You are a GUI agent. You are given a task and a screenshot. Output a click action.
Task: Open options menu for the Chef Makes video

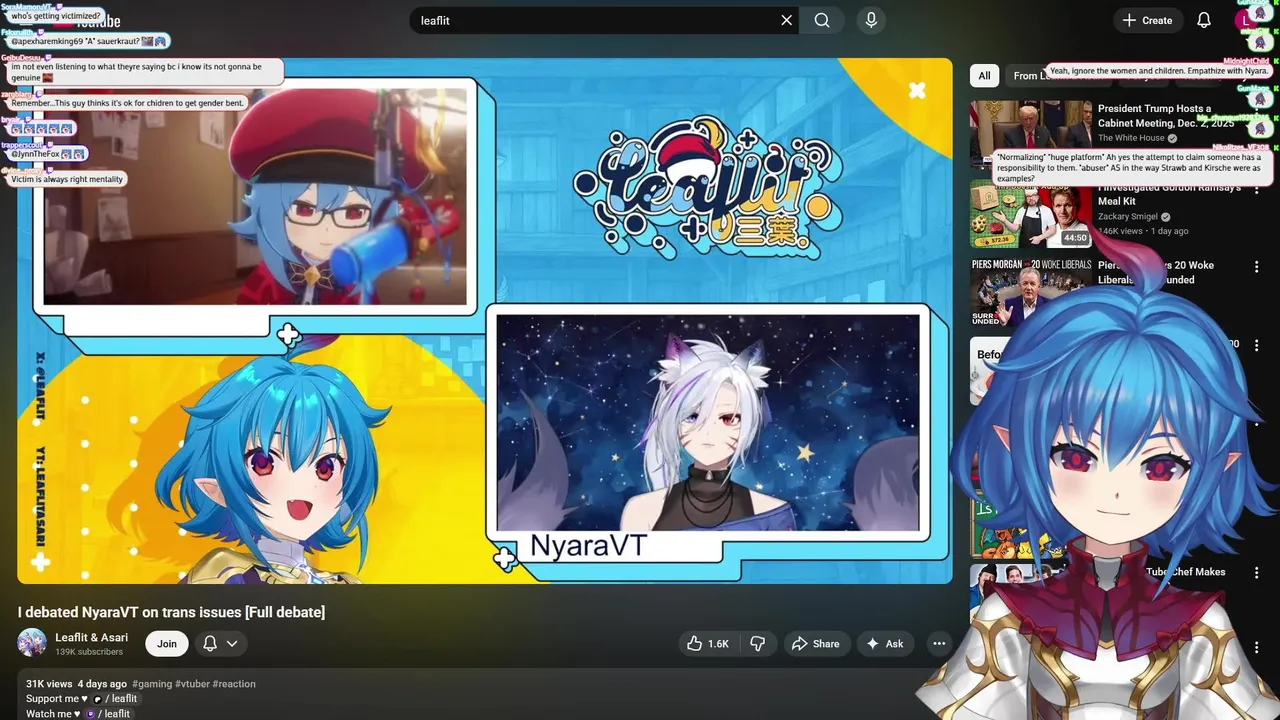point(1257,574)
